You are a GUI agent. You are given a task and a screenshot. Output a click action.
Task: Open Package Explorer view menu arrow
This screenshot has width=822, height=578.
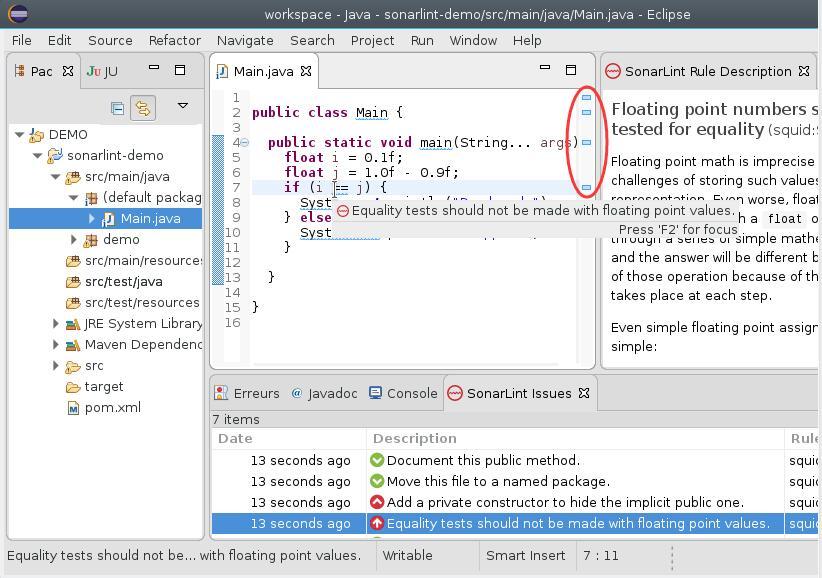click(183, 105)
